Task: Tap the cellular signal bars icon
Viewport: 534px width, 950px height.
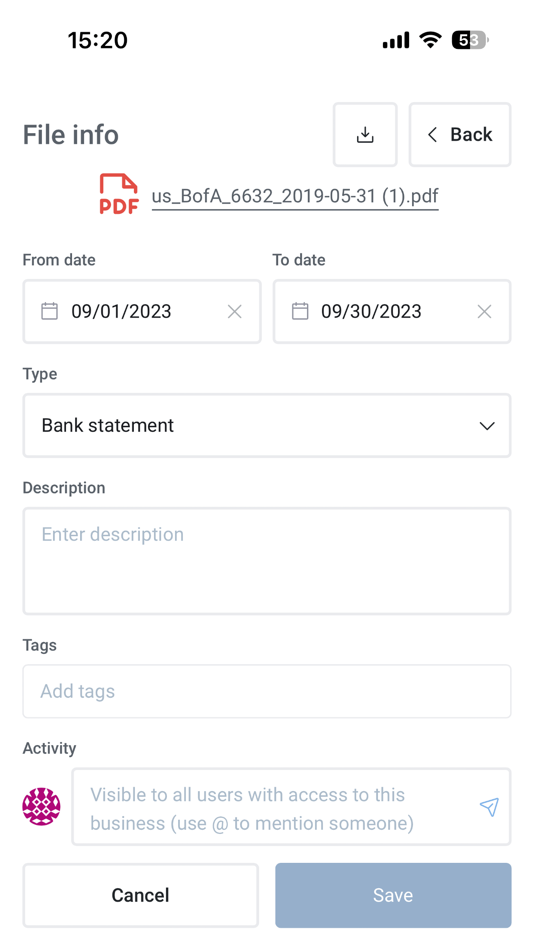Action: click(x=396, y=41)
